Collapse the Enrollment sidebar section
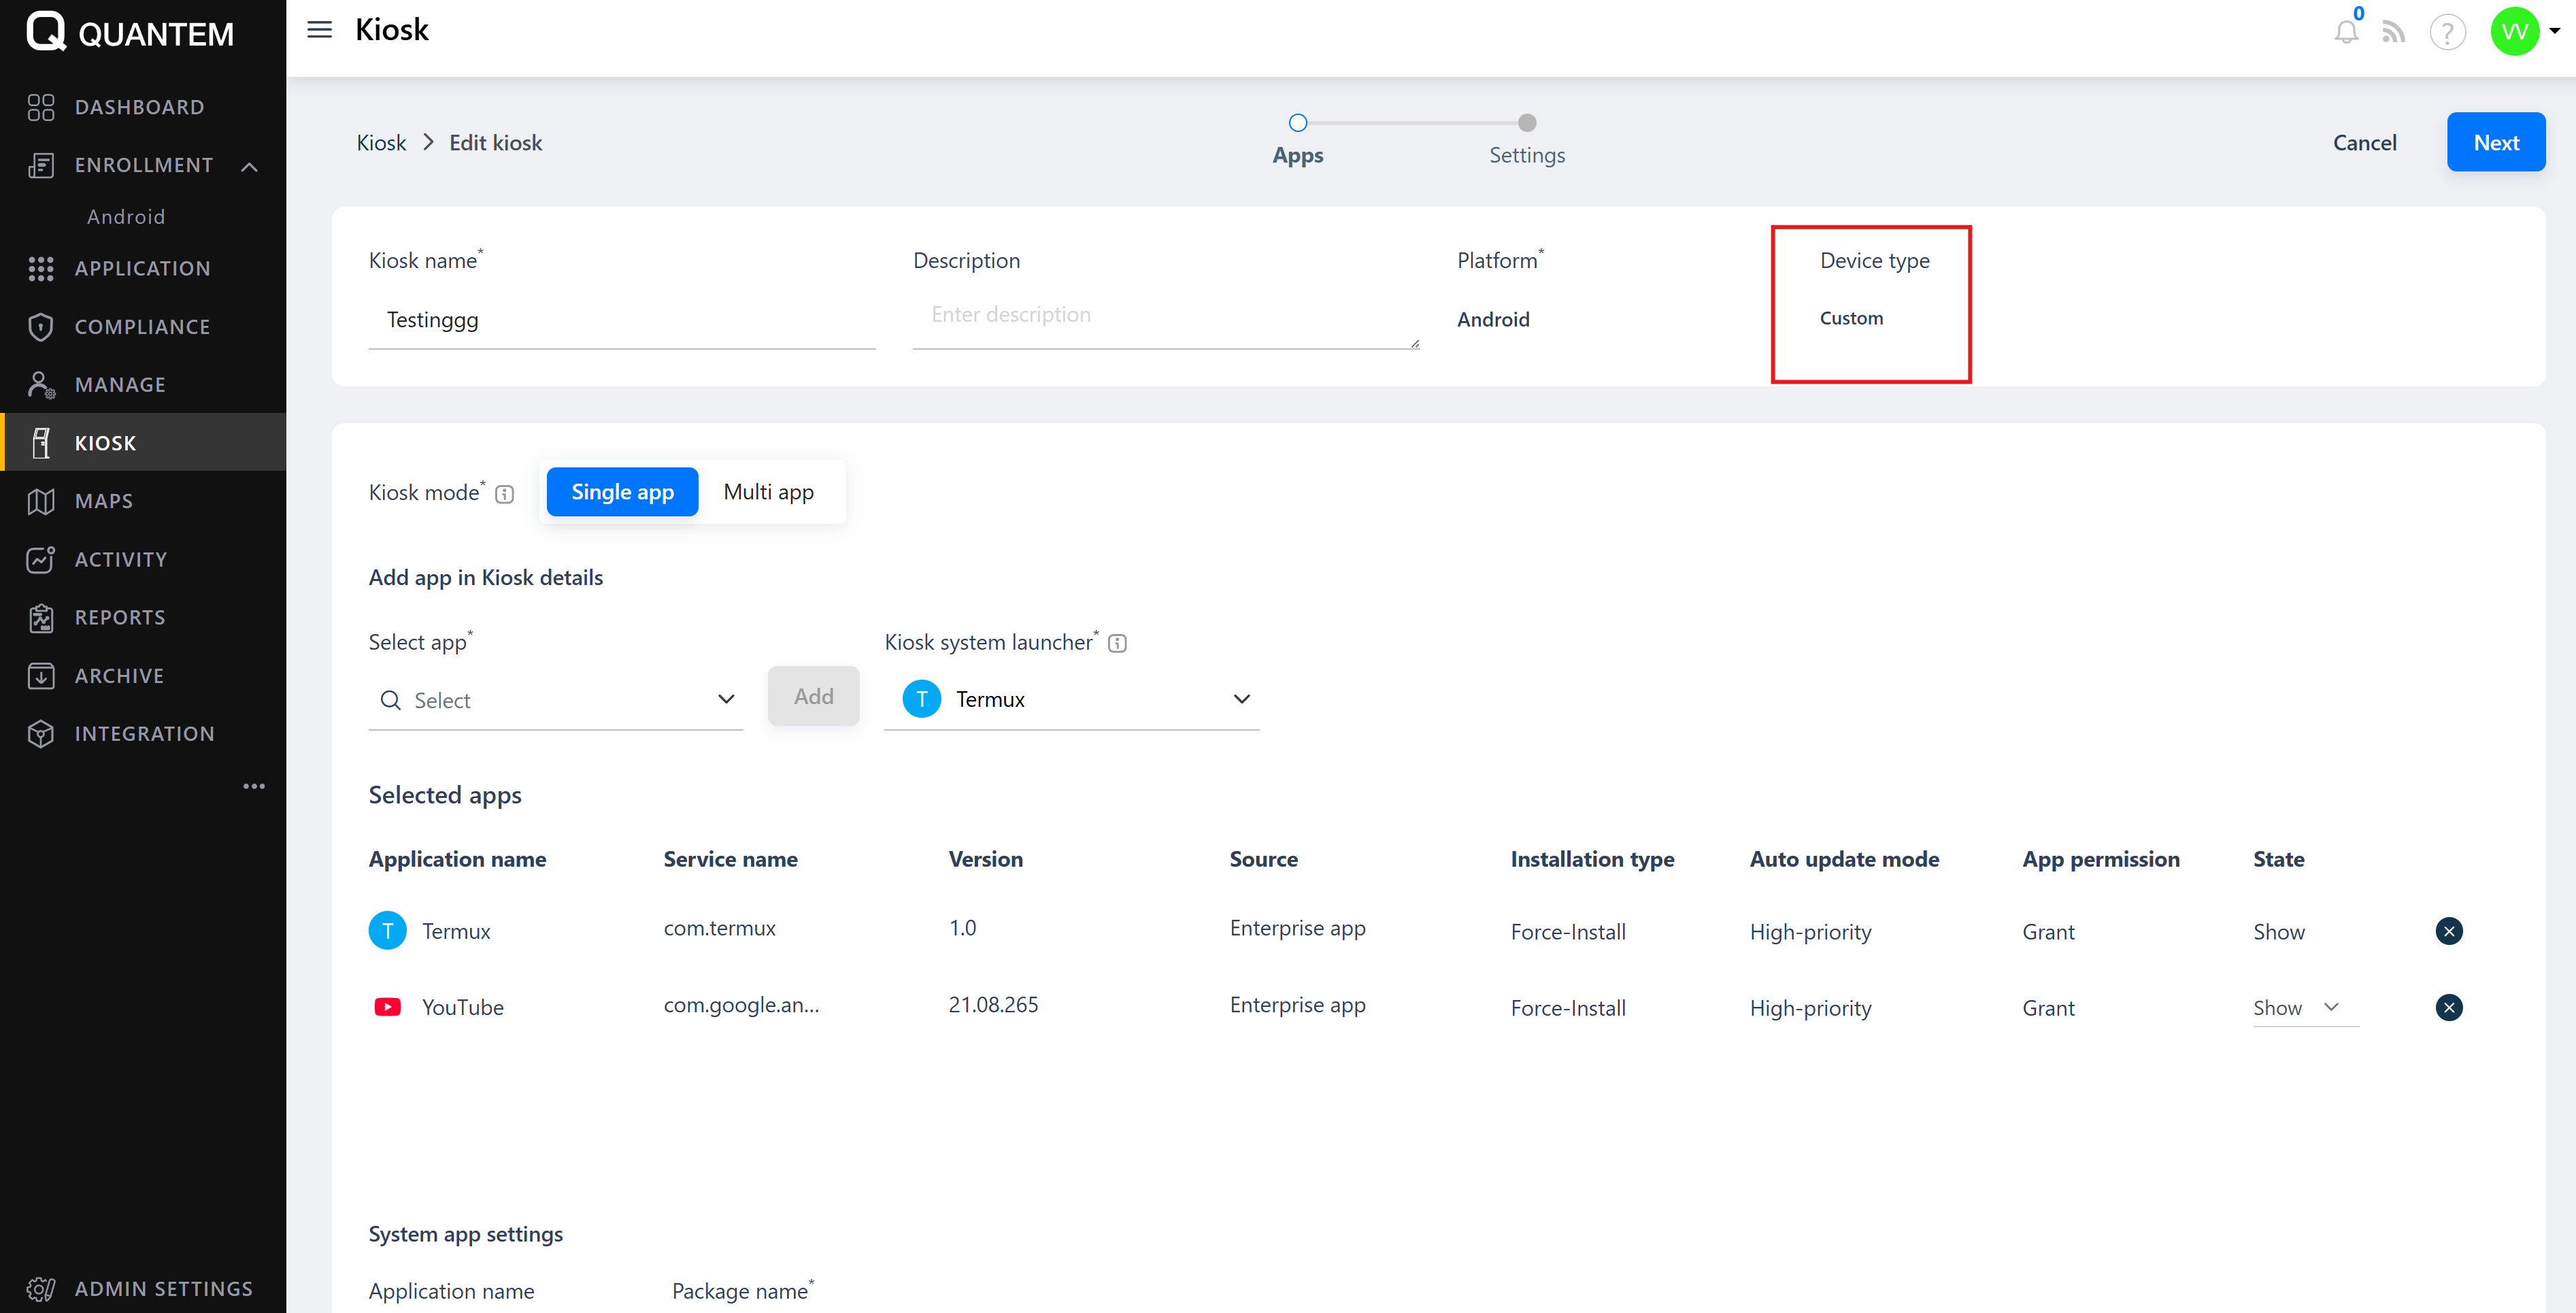Viewport: 2576px width, 1313px height. coord(250,166)
